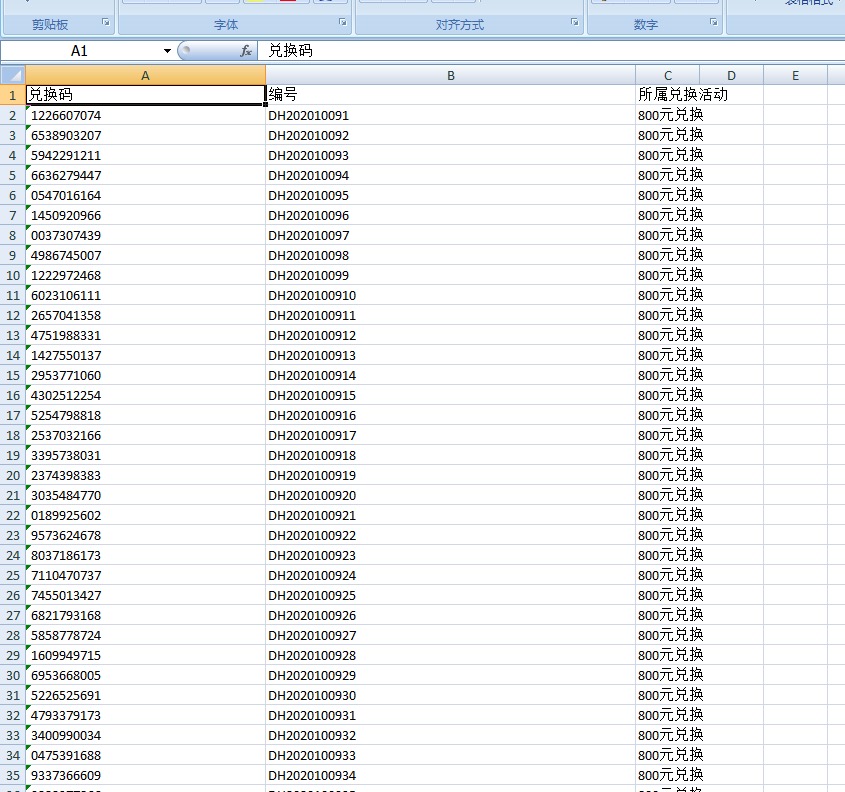845x792 pixels.
Task: Select the row 25 header
Action: [12, 575]
